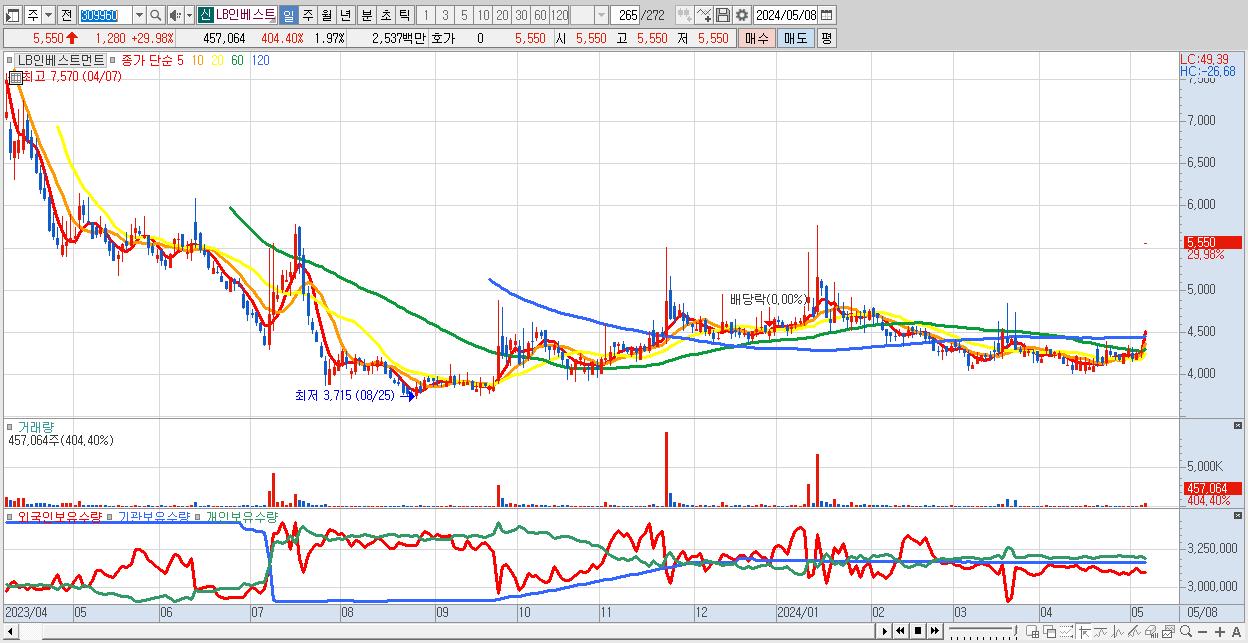Click the chart screenshot icon beside bottom magnifier
The image size is (1248, 643).
coord(1168,632)
